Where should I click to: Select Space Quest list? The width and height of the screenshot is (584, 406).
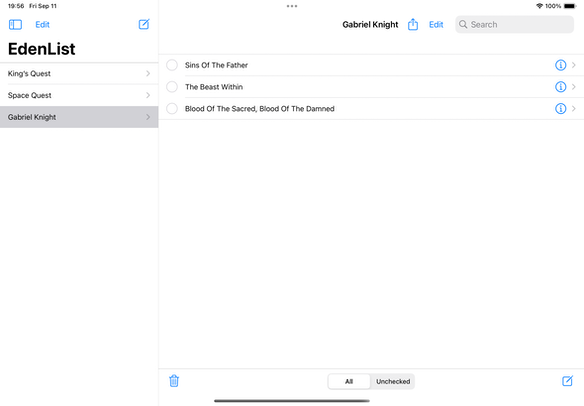pos(79,95)
